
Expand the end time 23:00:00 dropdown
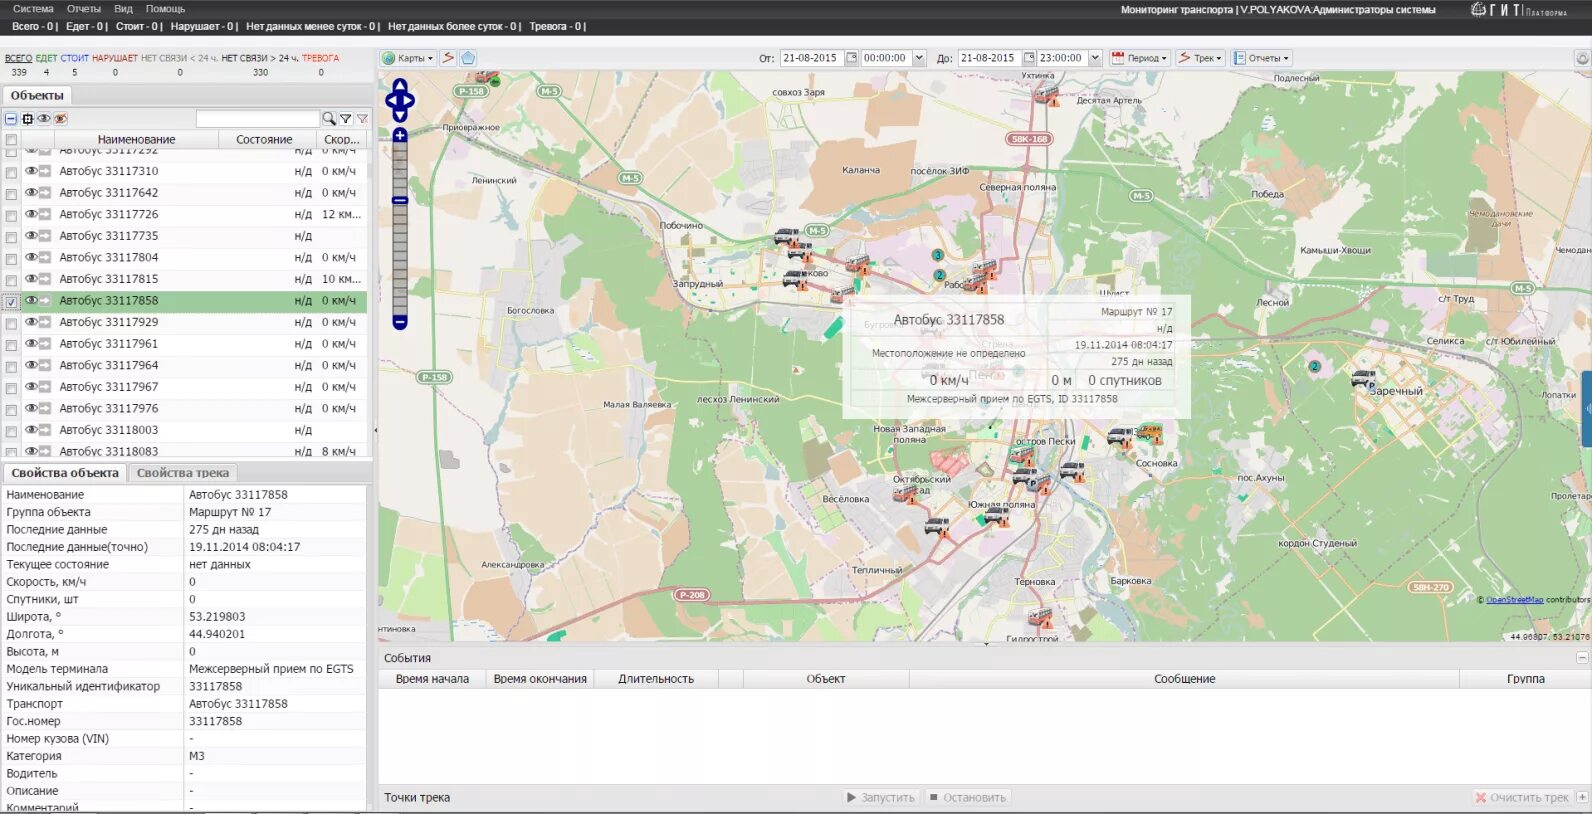(1095, 58)
